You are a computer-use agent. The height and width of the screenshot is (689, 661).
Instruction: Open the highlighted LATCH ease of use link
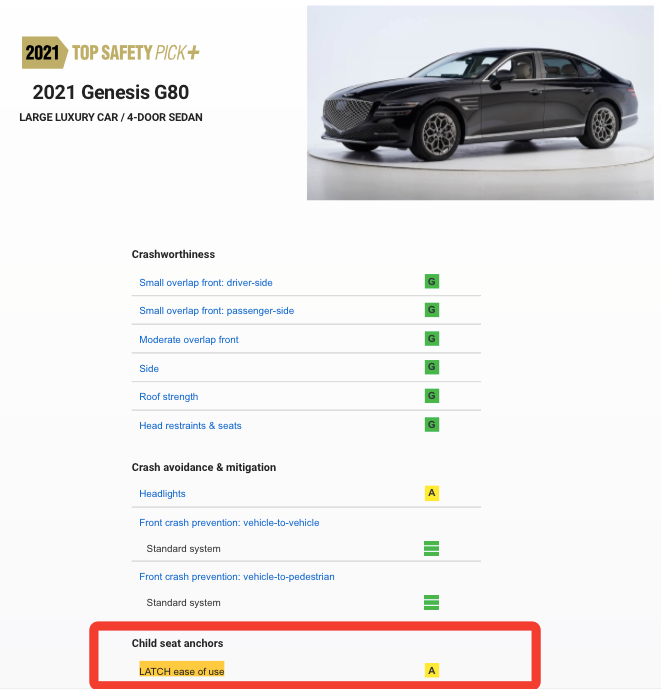coord(182,671)
